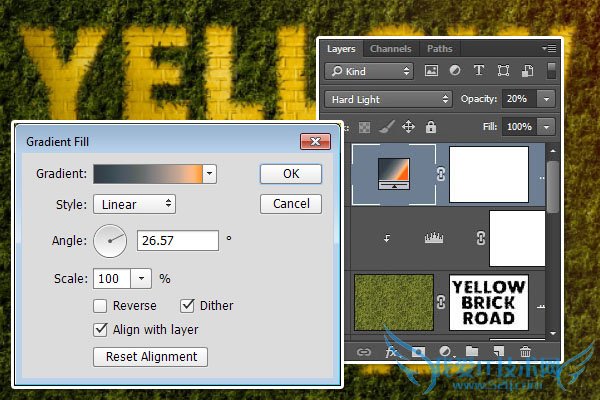Close the Gradient Fill dialog

pyautogui.click(x=315, y=141)
